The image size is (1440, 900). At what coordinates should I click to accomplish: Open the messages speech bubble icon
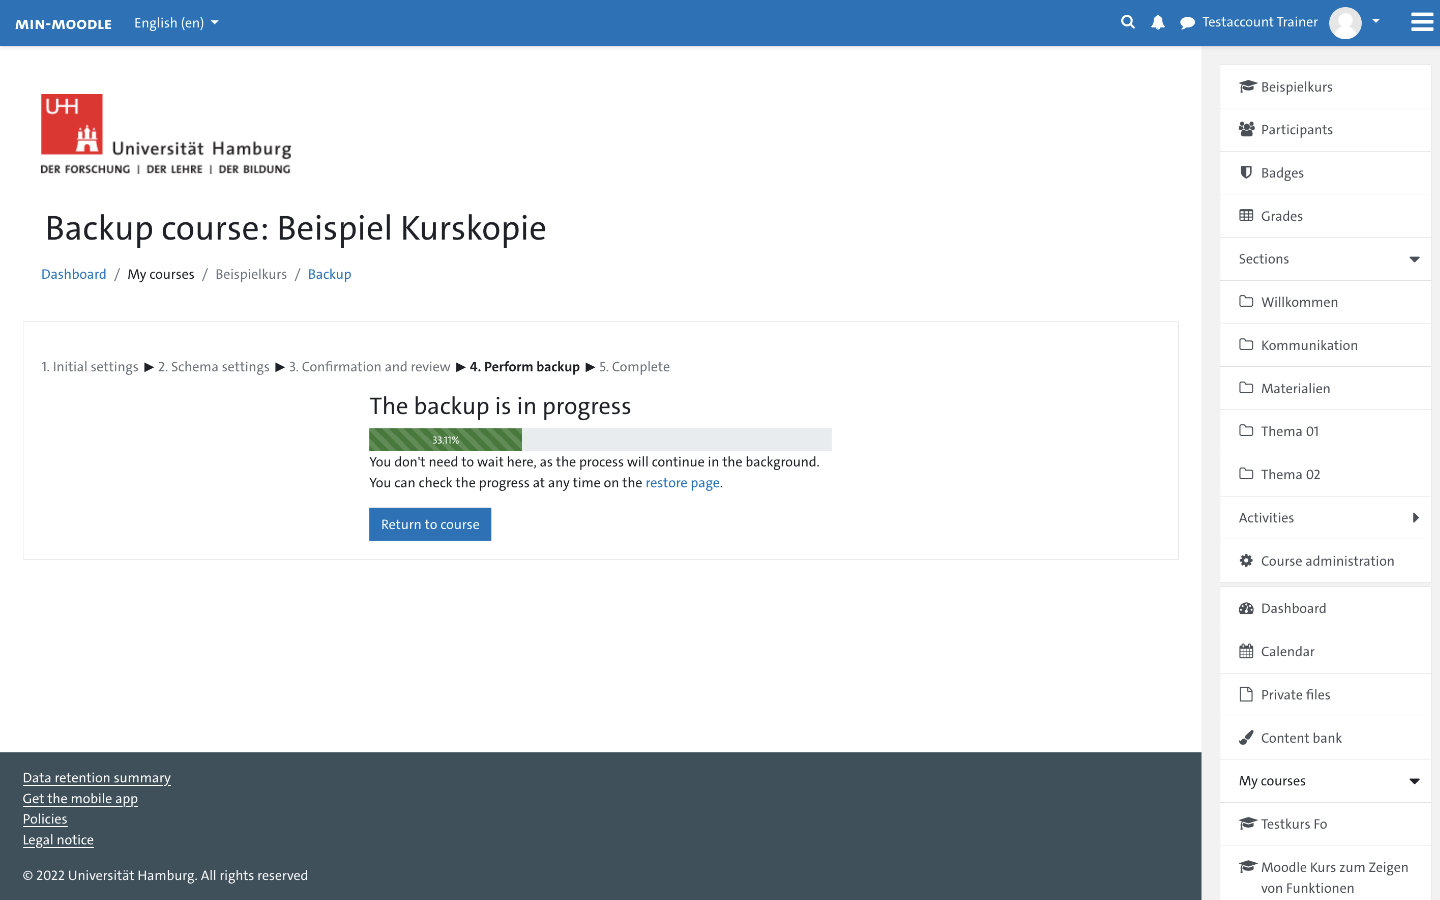click(1187, 22)
